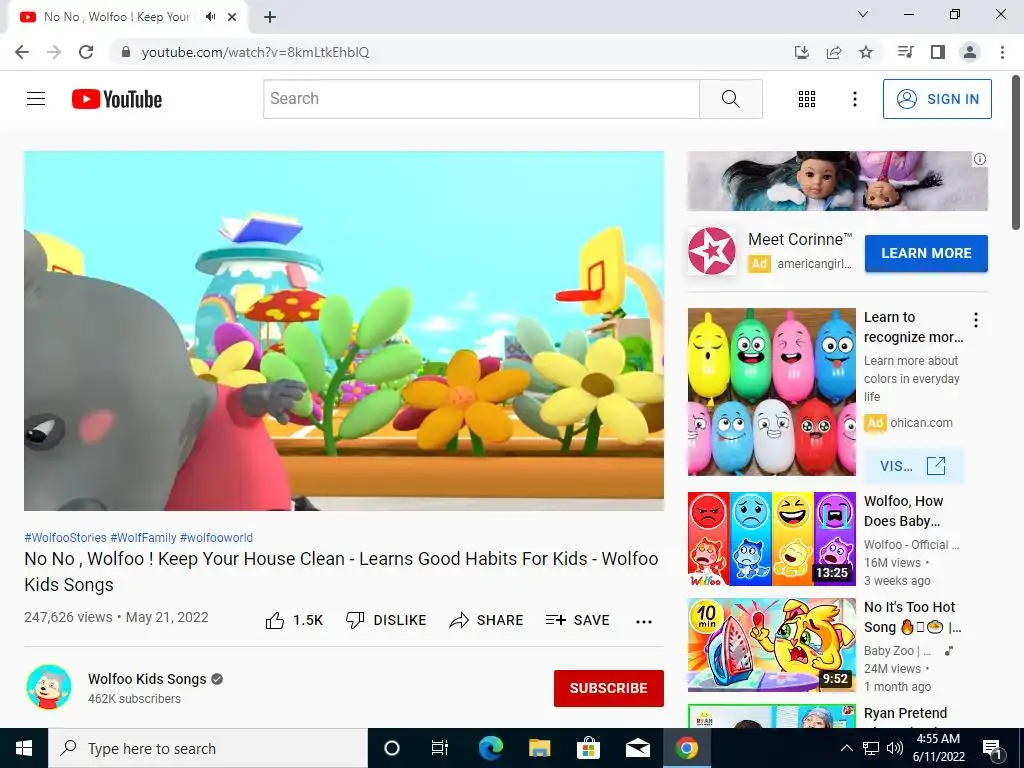This screenshot has height=768, width=1024.
Task: Share this page icon in address bar
Action: click(834, 52)
